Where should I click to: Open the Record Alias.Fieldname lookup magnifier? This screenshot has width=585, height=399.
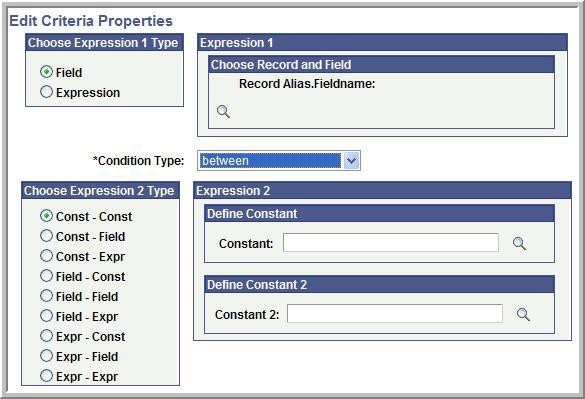(223, 111)
